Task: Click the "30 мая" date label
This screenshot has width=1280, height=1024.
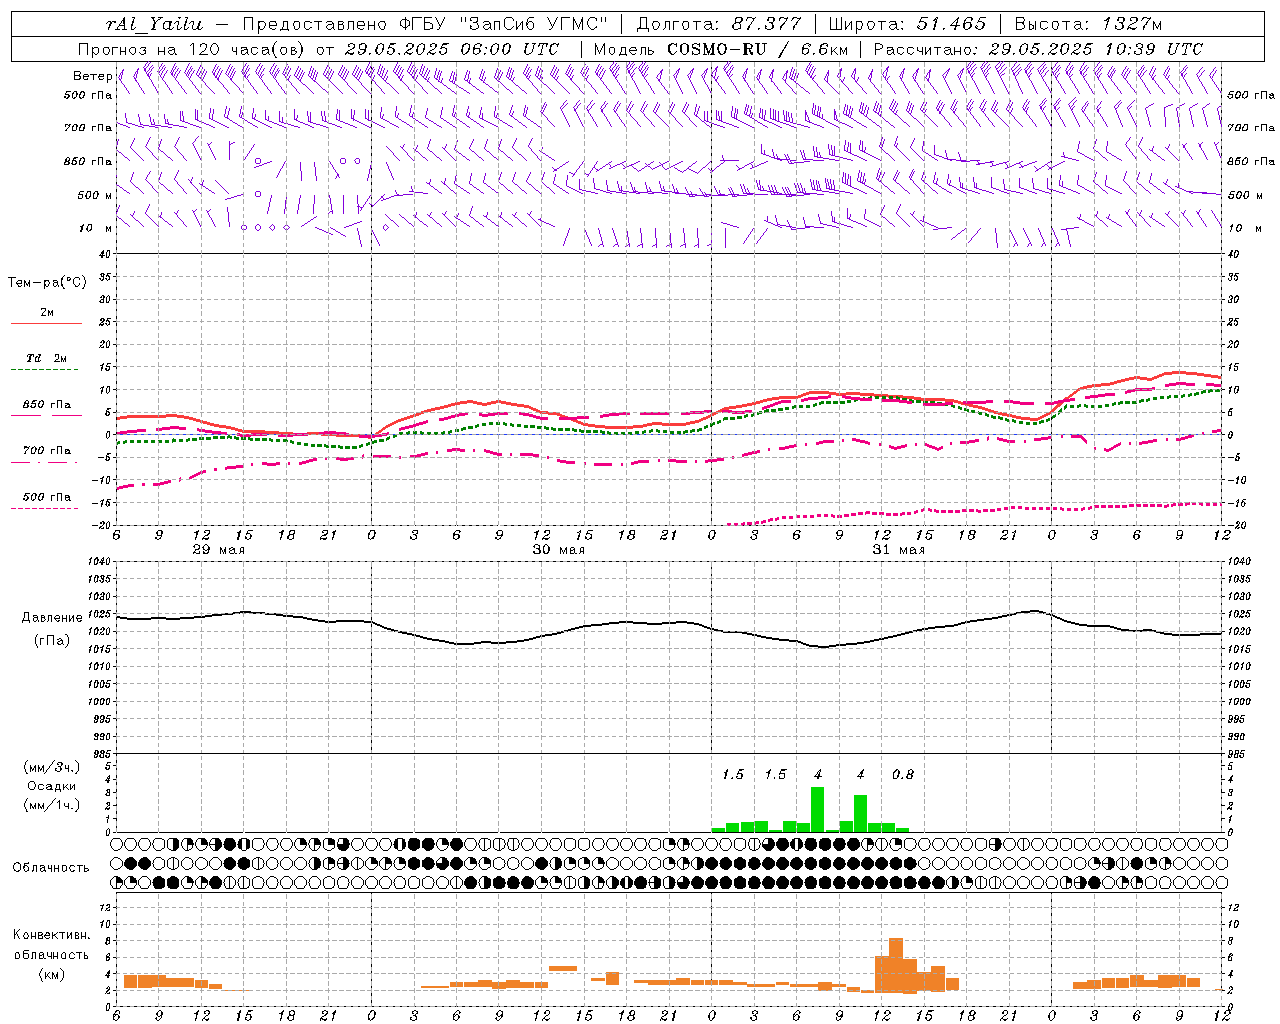Action: (x=558, y=550)
